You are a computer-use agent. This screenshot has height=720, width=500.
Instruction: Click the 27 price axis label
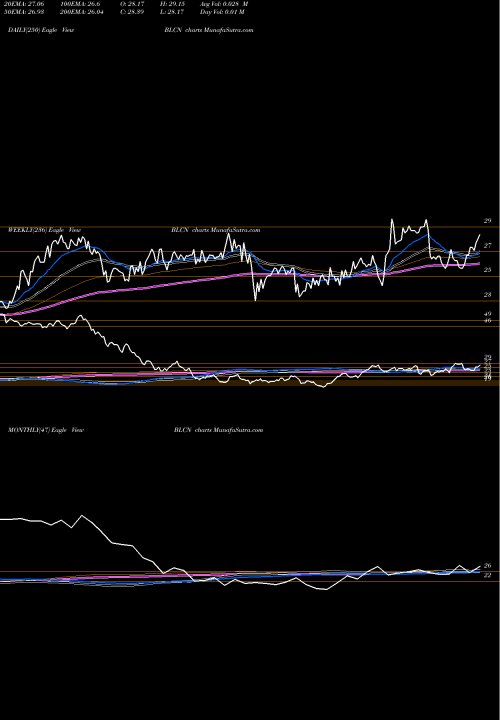click(x=488, y=246)
